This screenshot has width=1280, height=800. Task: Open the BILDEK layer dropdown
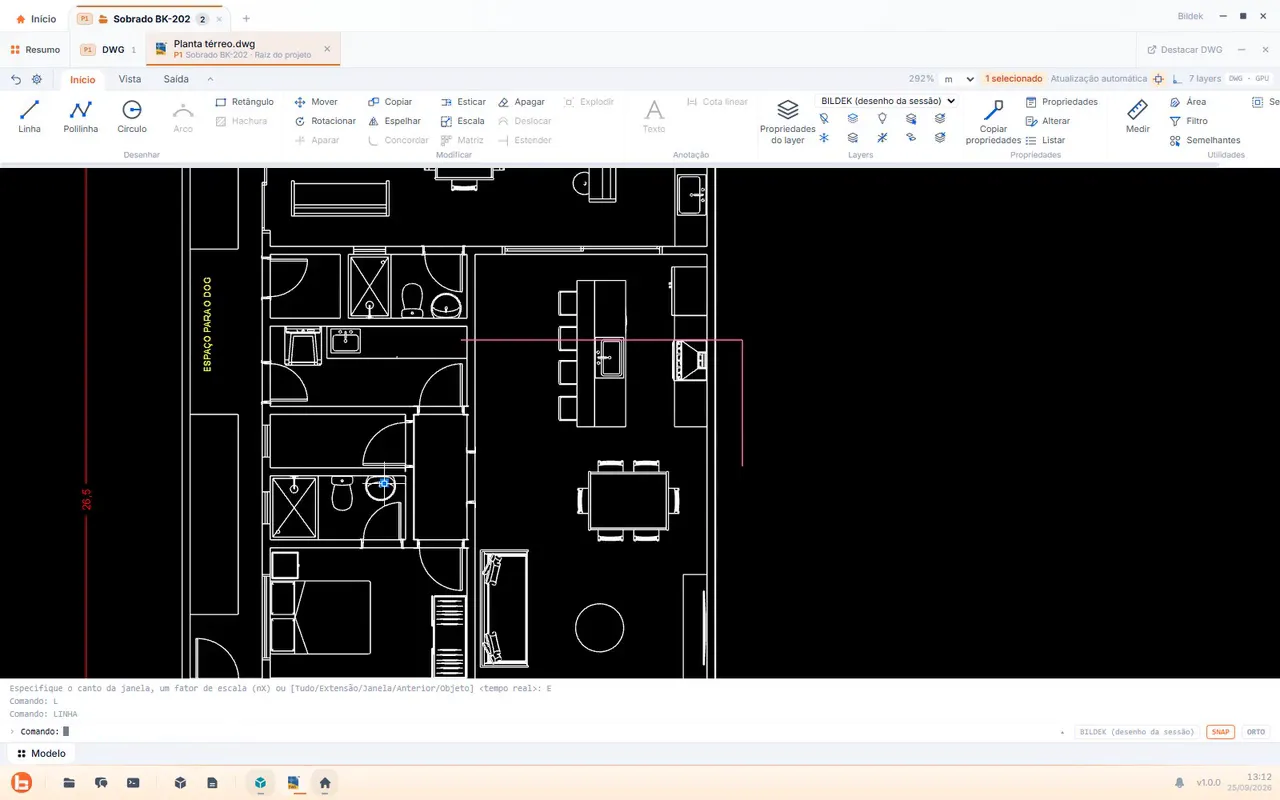pyautogui.click(x=887, y=101)
